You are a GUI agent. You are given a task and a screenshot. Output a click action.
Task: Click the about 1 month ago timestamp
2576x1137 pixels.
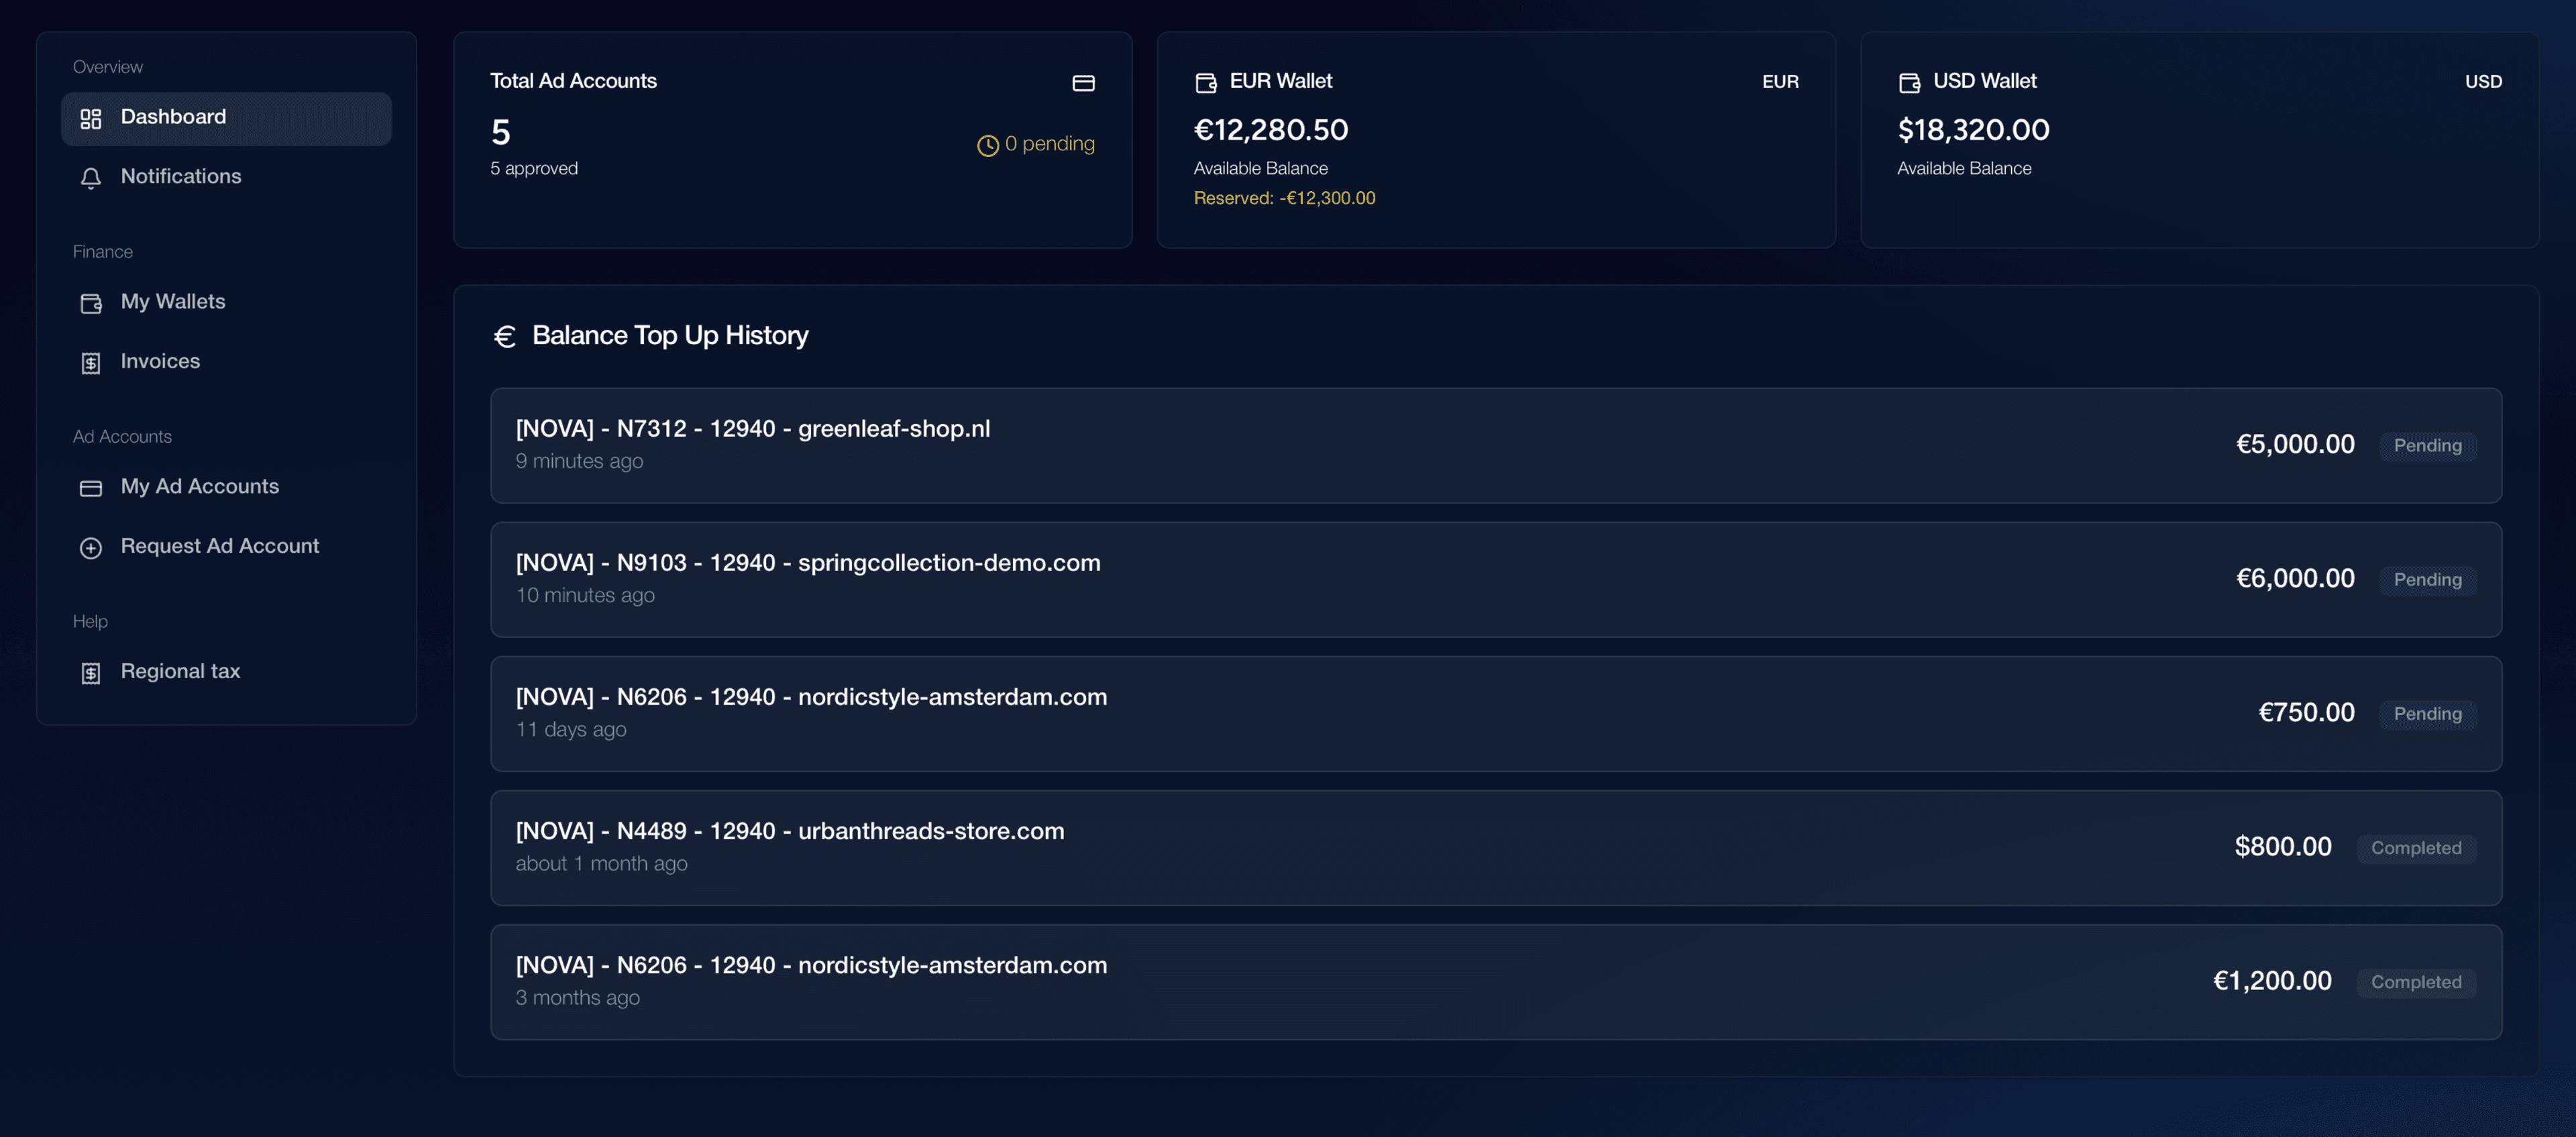coord(601,863)
